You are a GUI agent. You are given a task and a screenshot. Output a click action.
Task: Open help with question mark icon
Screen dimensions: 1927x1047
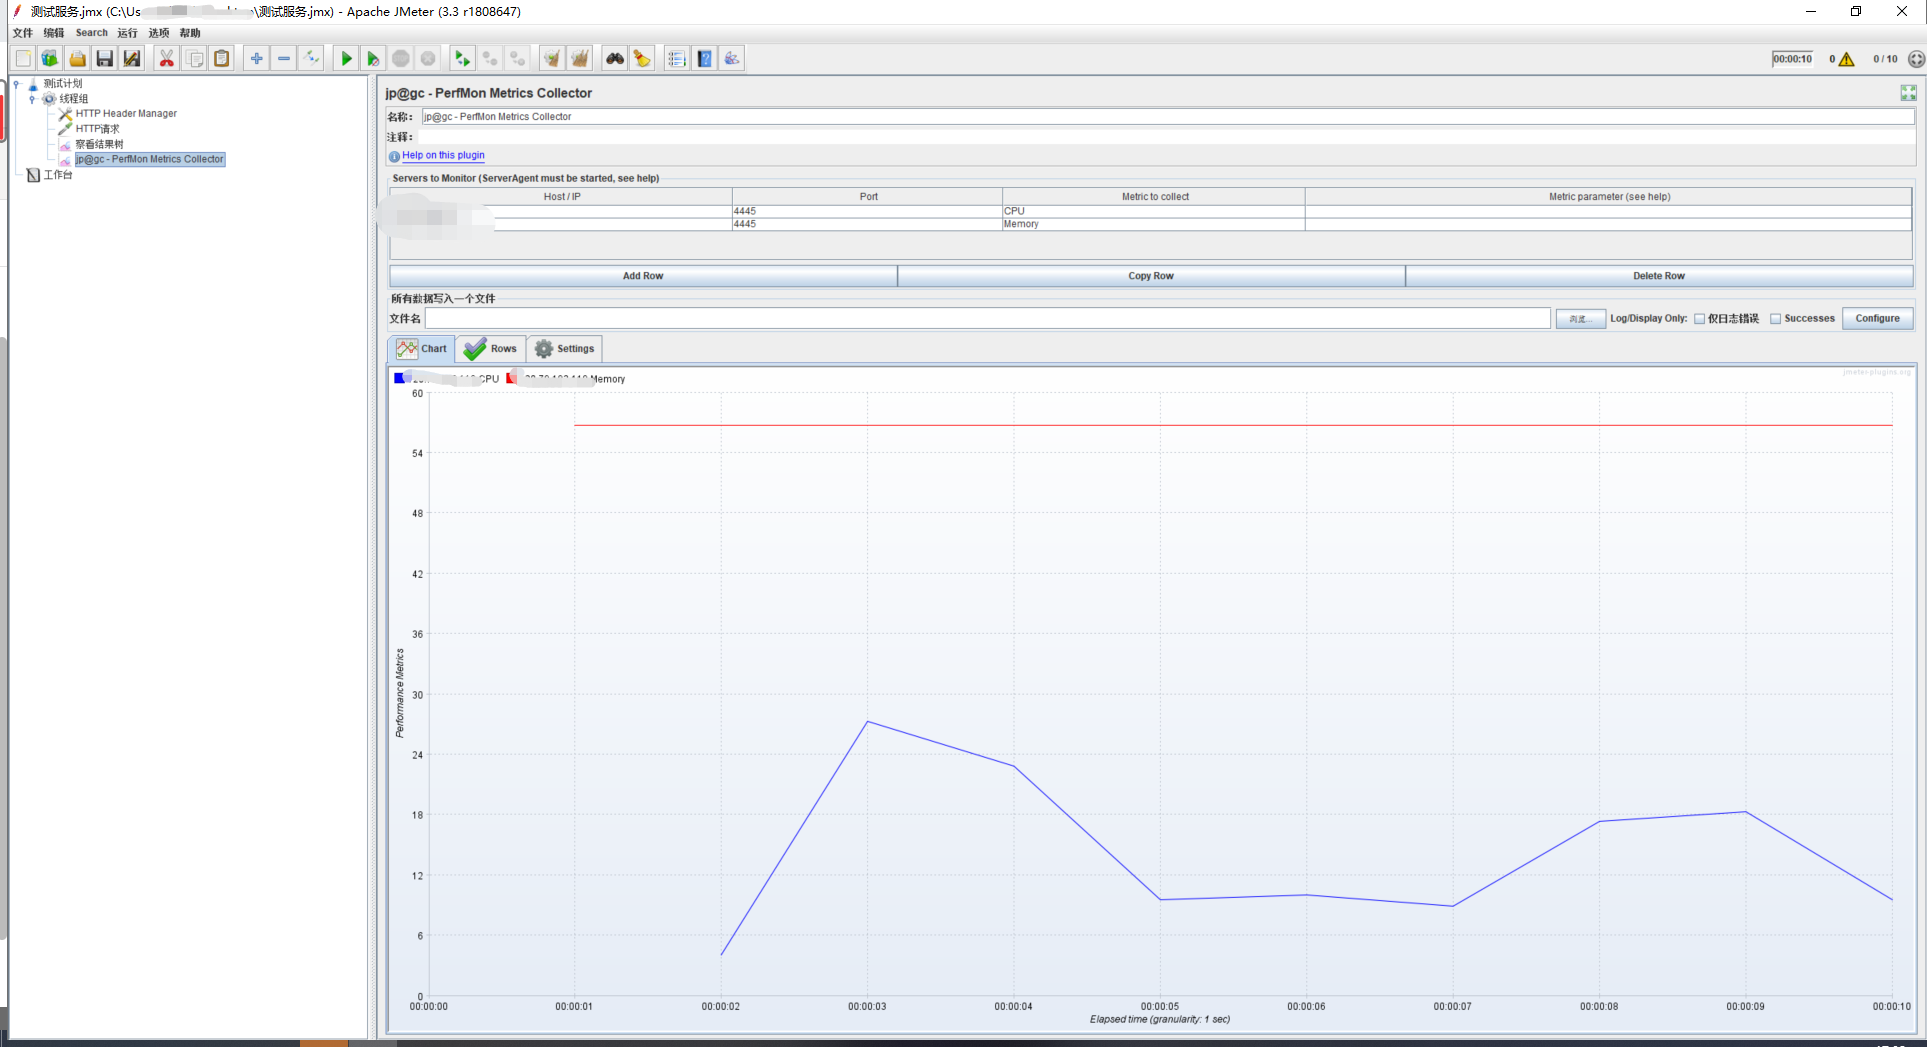point(704,59)
